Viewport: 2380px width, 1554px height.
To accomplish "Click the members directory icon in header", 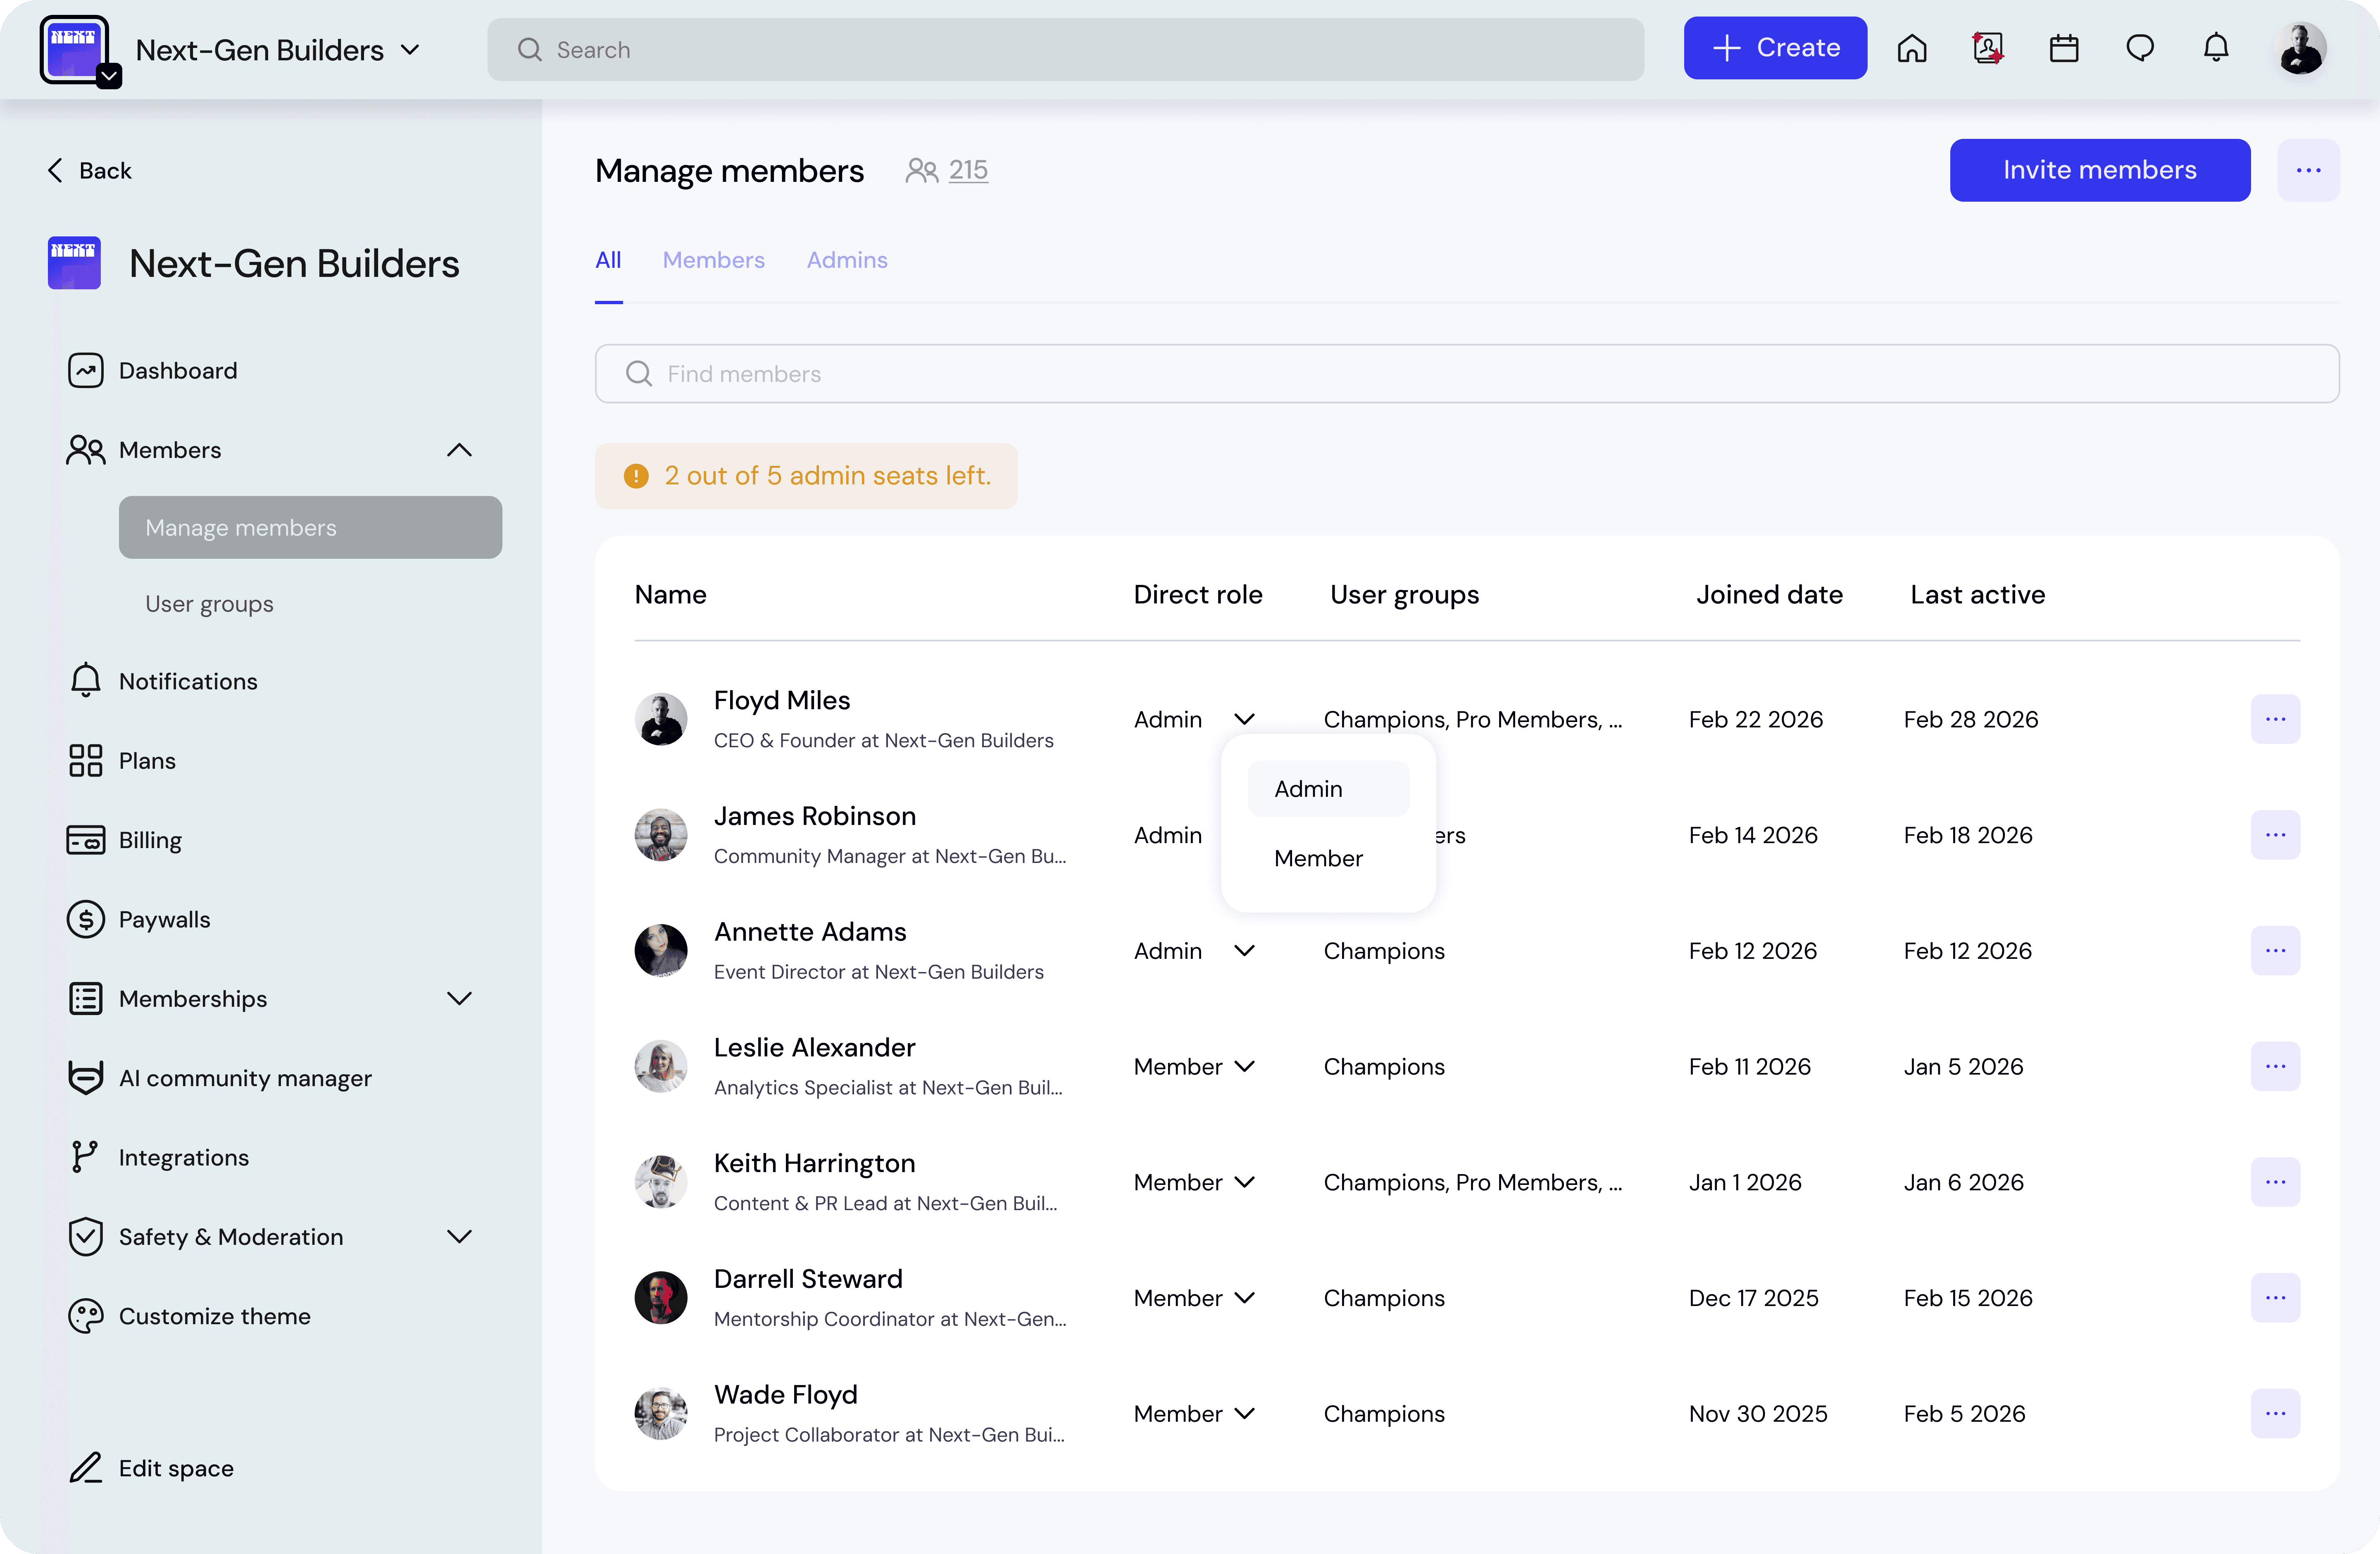I will (1987, 48).
